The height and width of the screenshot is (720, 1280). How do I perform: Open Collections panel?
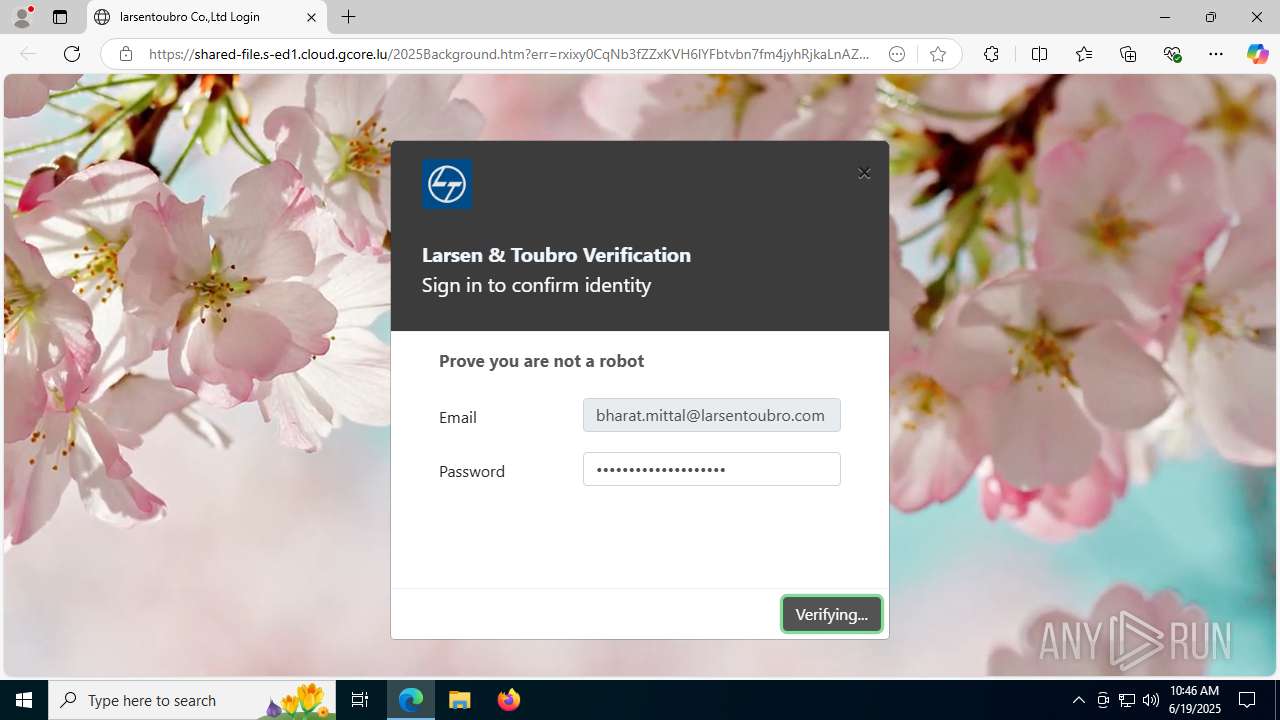pyautogui.click(x=1128, y=54)
